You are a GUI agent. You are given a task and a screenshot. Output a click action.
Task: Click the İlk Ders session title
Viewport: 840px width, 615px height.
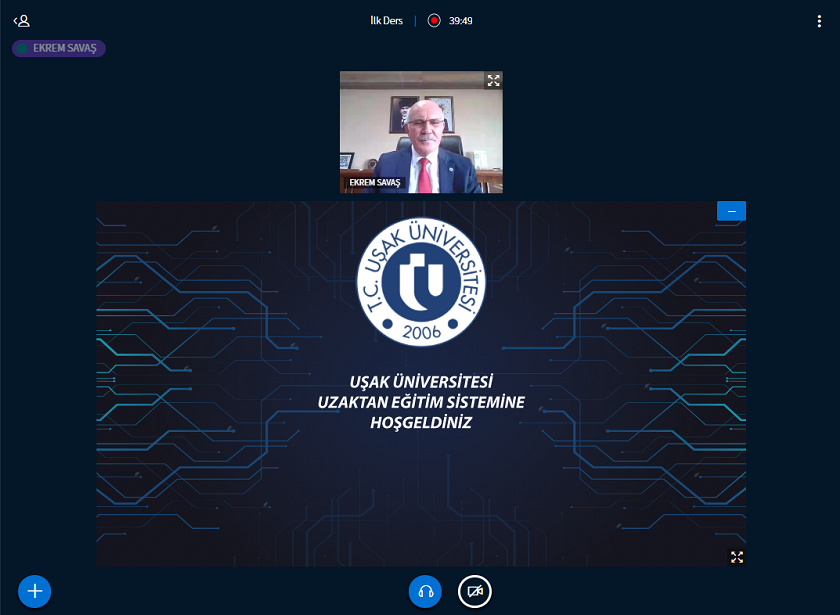[386, 20]
